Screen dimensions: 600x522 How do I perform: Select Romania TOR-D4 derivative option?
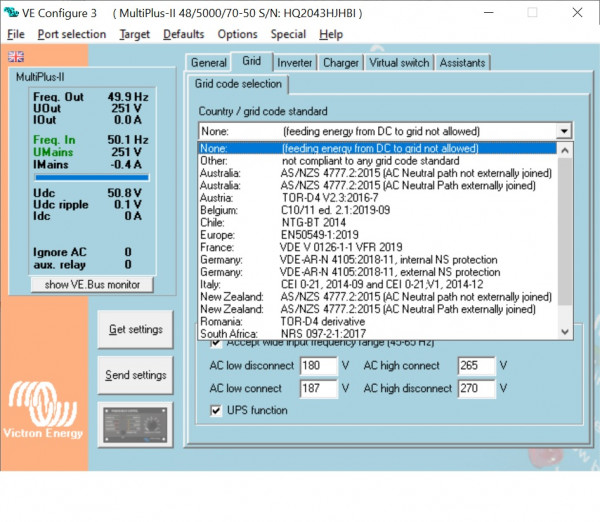[x=378, y=321]
